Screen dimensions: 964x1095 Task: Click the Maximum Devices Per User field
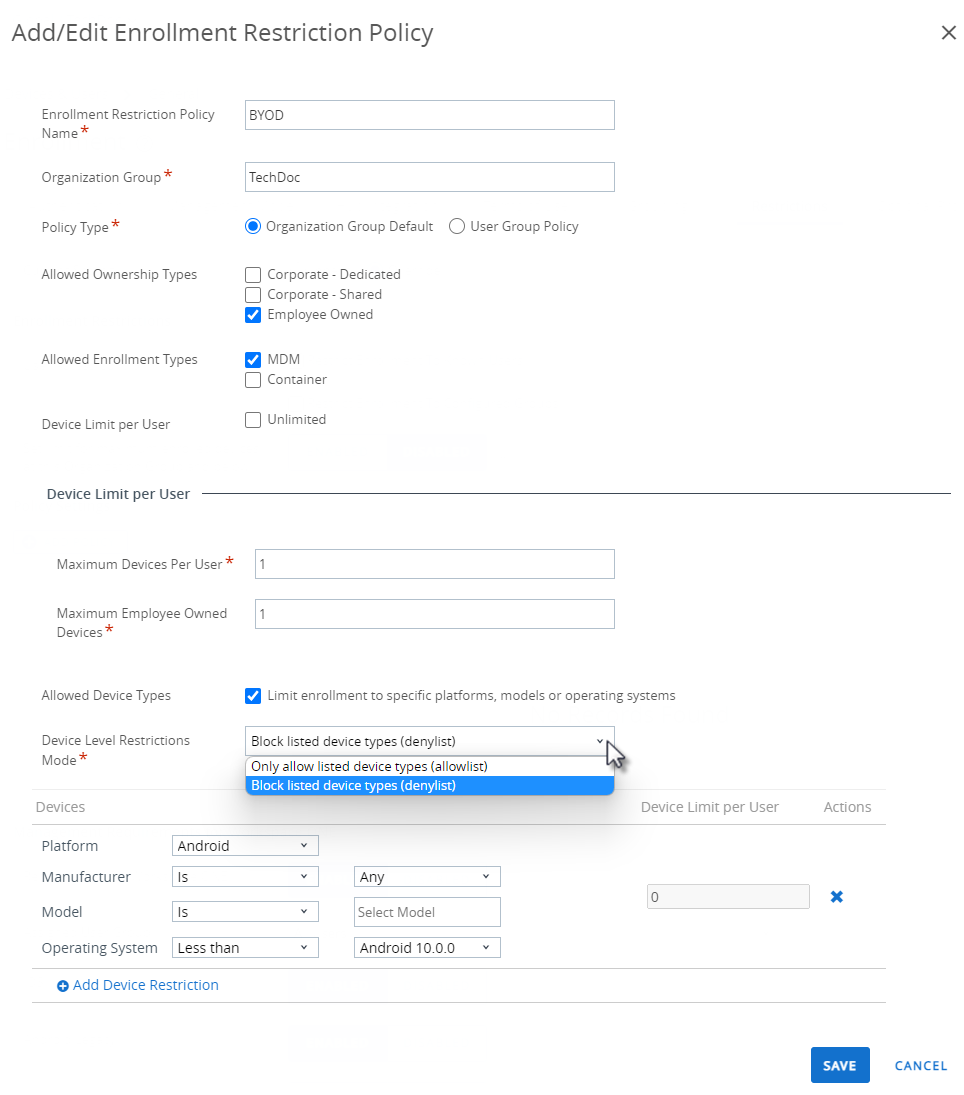pyautogui.click(x=434, y=564)
